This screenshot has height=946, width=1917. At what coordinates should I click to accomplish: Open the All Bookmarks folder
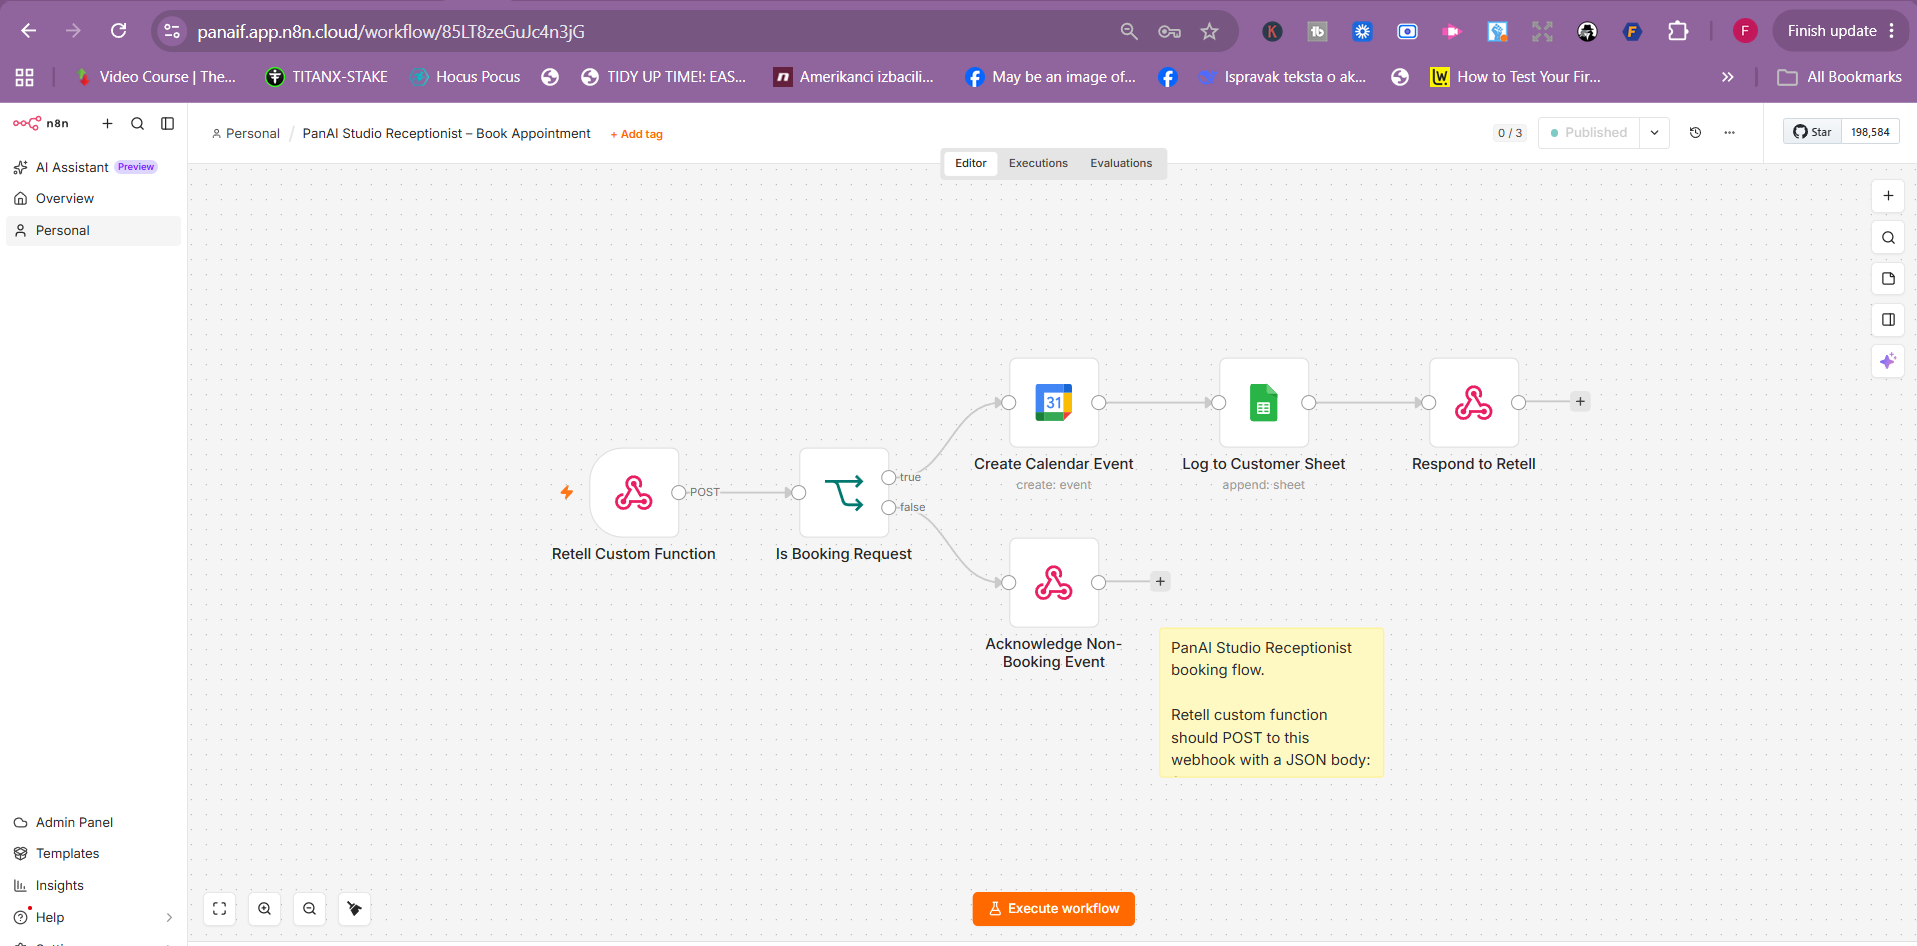pyautogui.click(x=1840, y=77)
